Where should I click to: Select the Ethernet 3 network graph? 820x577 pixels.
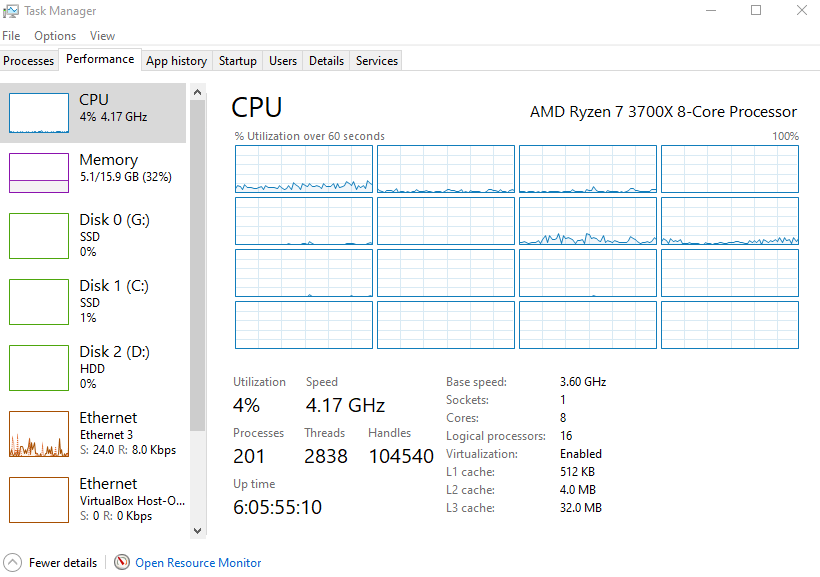[x=38, y=435]
